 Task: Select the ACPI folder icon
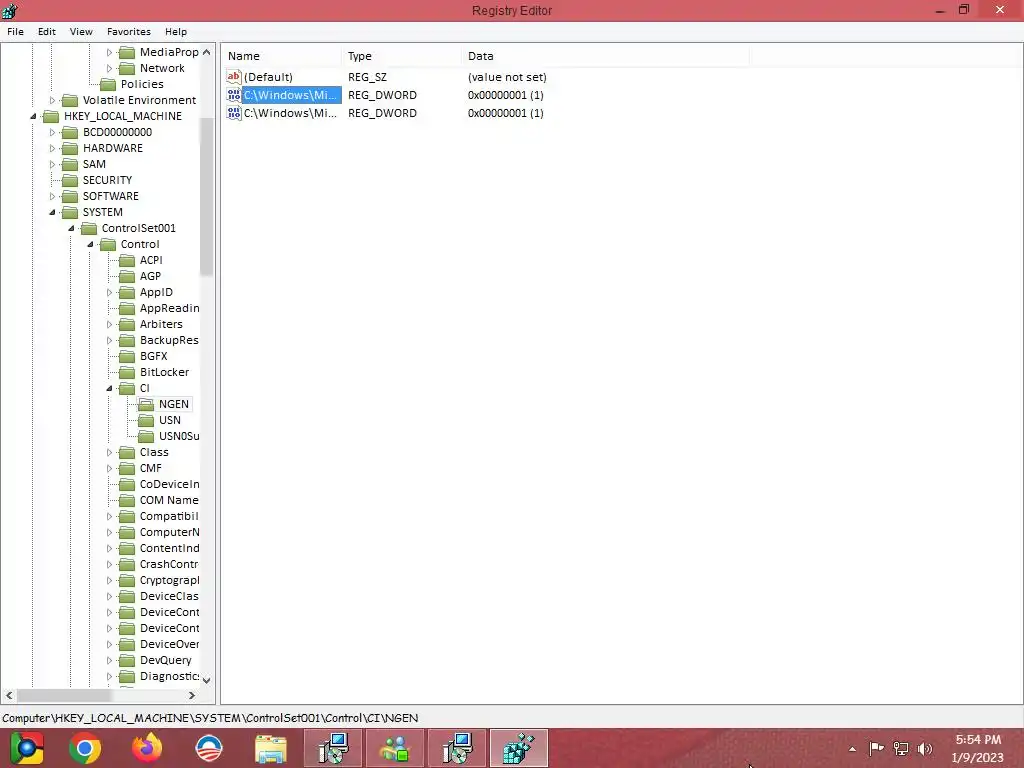[127, 260]
